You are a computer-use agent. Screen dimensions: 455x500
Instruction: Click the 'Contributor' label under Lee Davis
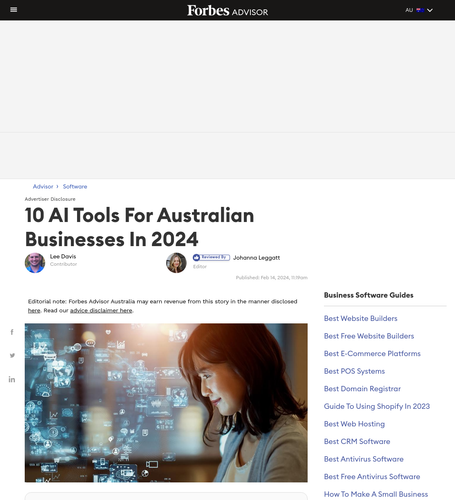tap(63, 264)
